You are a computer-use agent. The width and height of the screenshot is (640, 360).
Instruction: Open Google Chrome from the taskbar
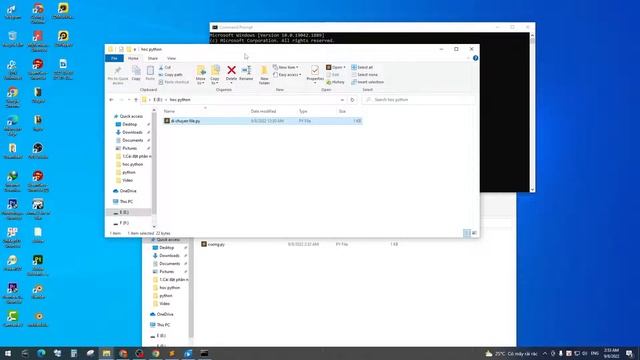click(x=156, y=353)
